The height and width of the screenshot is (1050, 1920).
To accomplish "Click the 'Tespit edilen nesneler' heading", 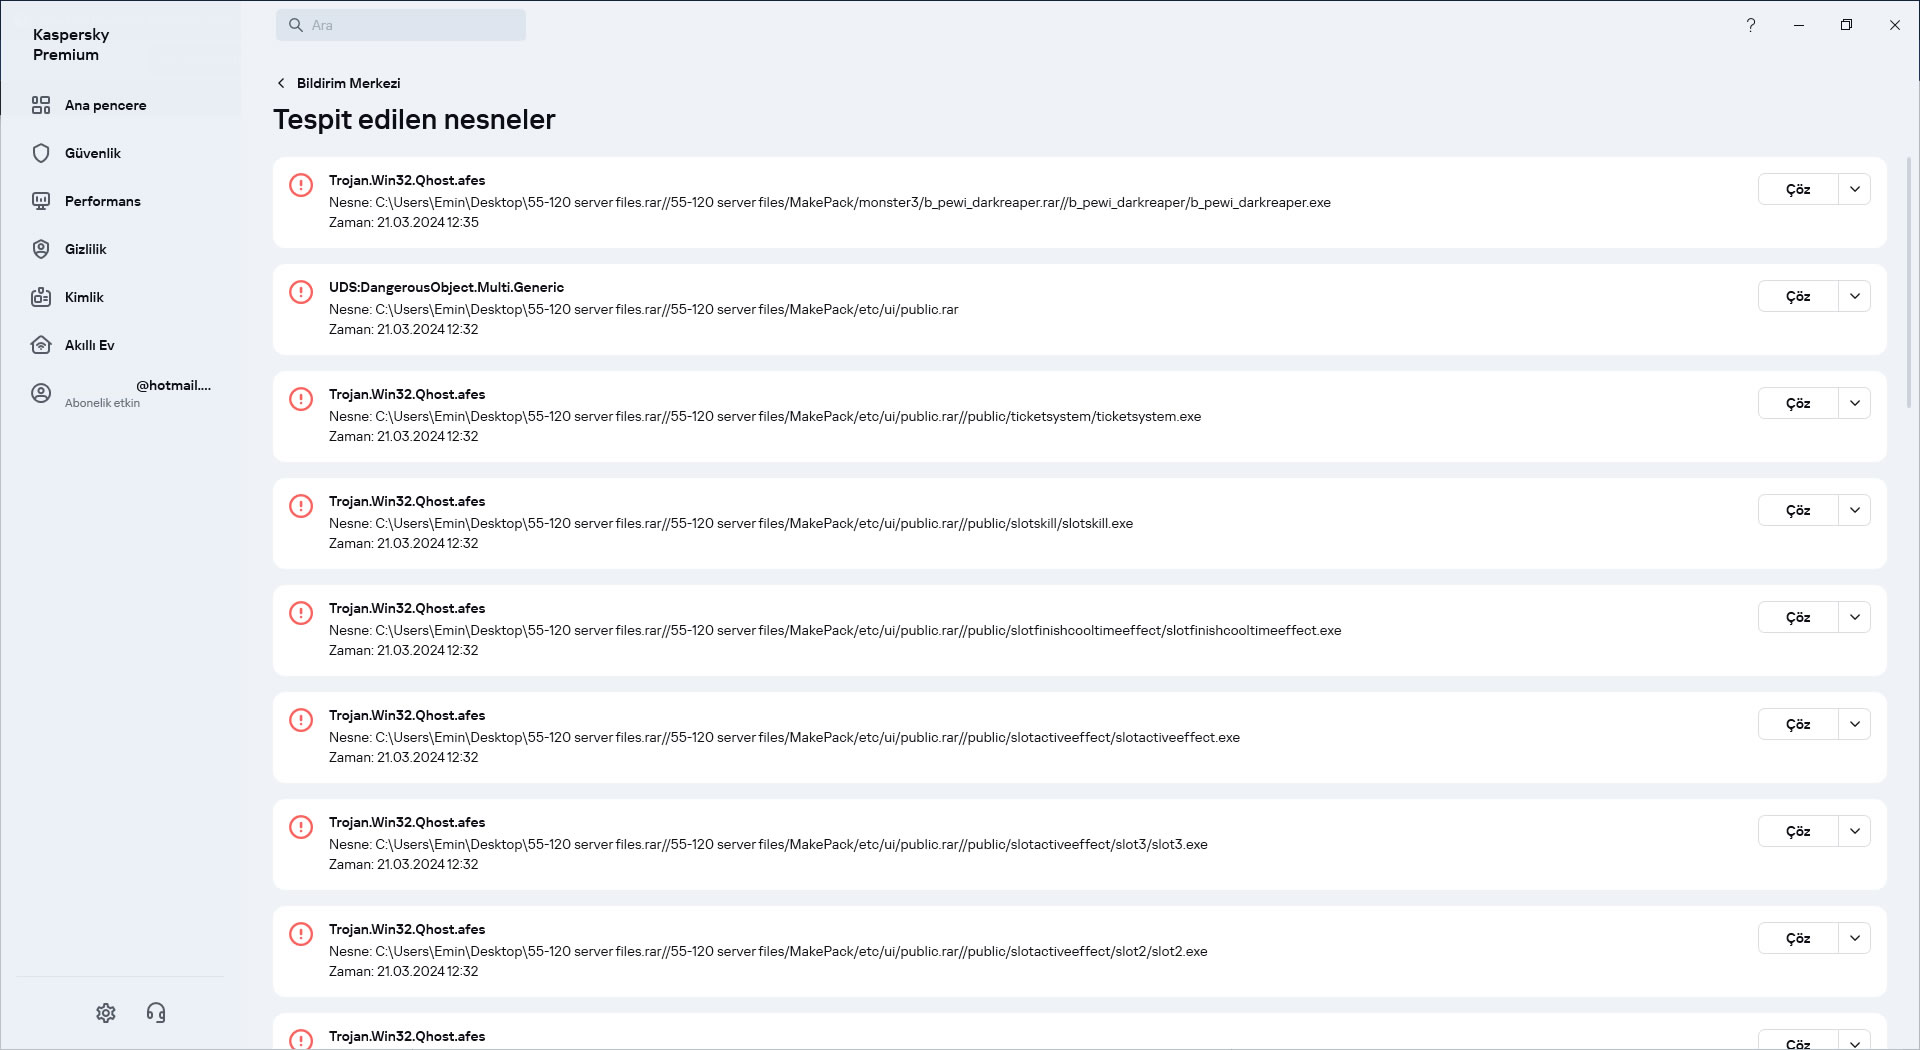I will pyautogui.click(x=414, y=119).
